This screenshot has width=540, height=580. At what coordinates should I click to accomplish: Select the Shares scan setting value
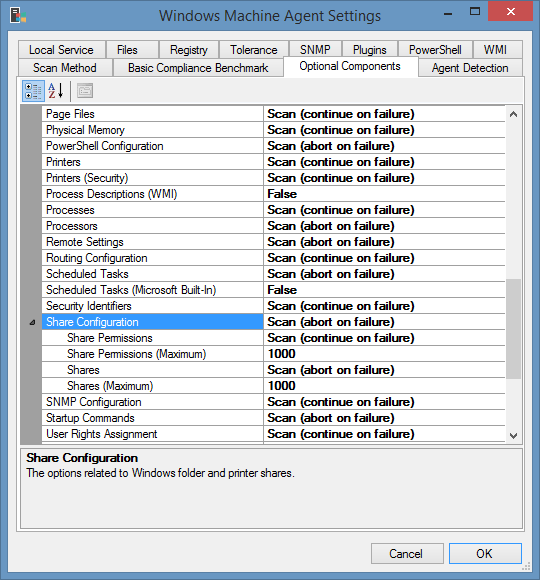click(384, 370)
